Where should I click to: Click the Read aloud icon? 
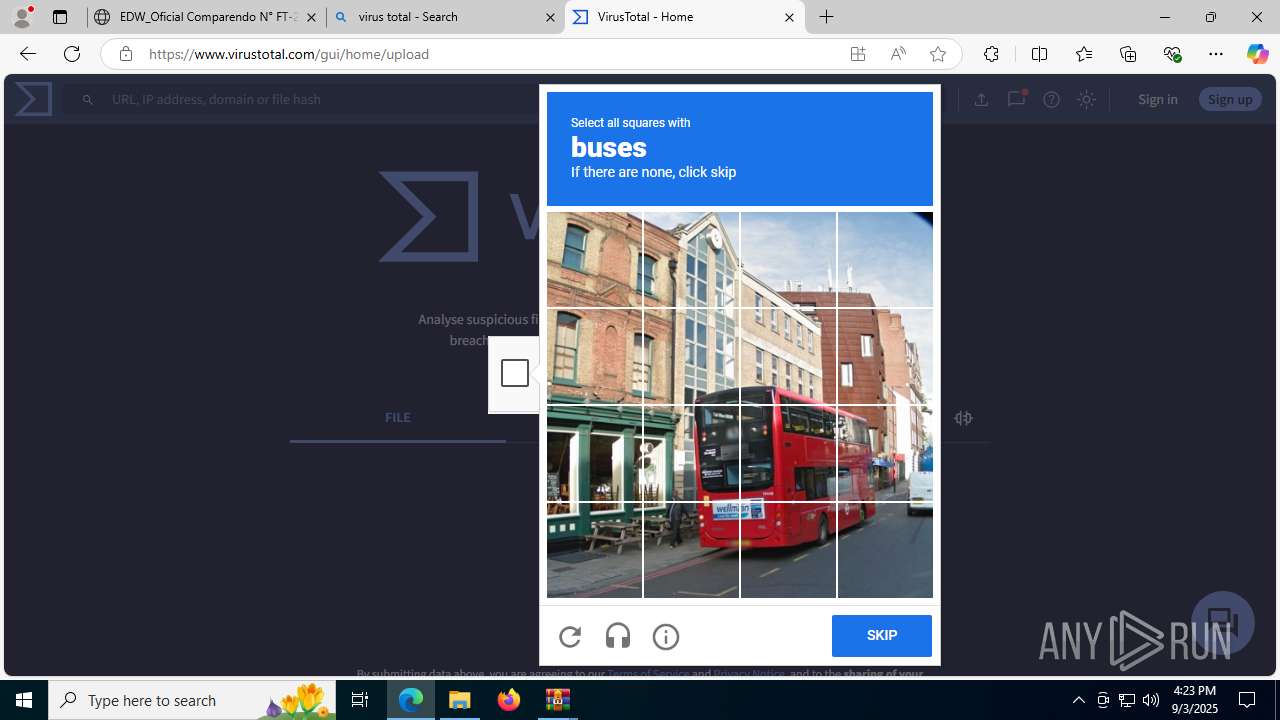[898, 54]
